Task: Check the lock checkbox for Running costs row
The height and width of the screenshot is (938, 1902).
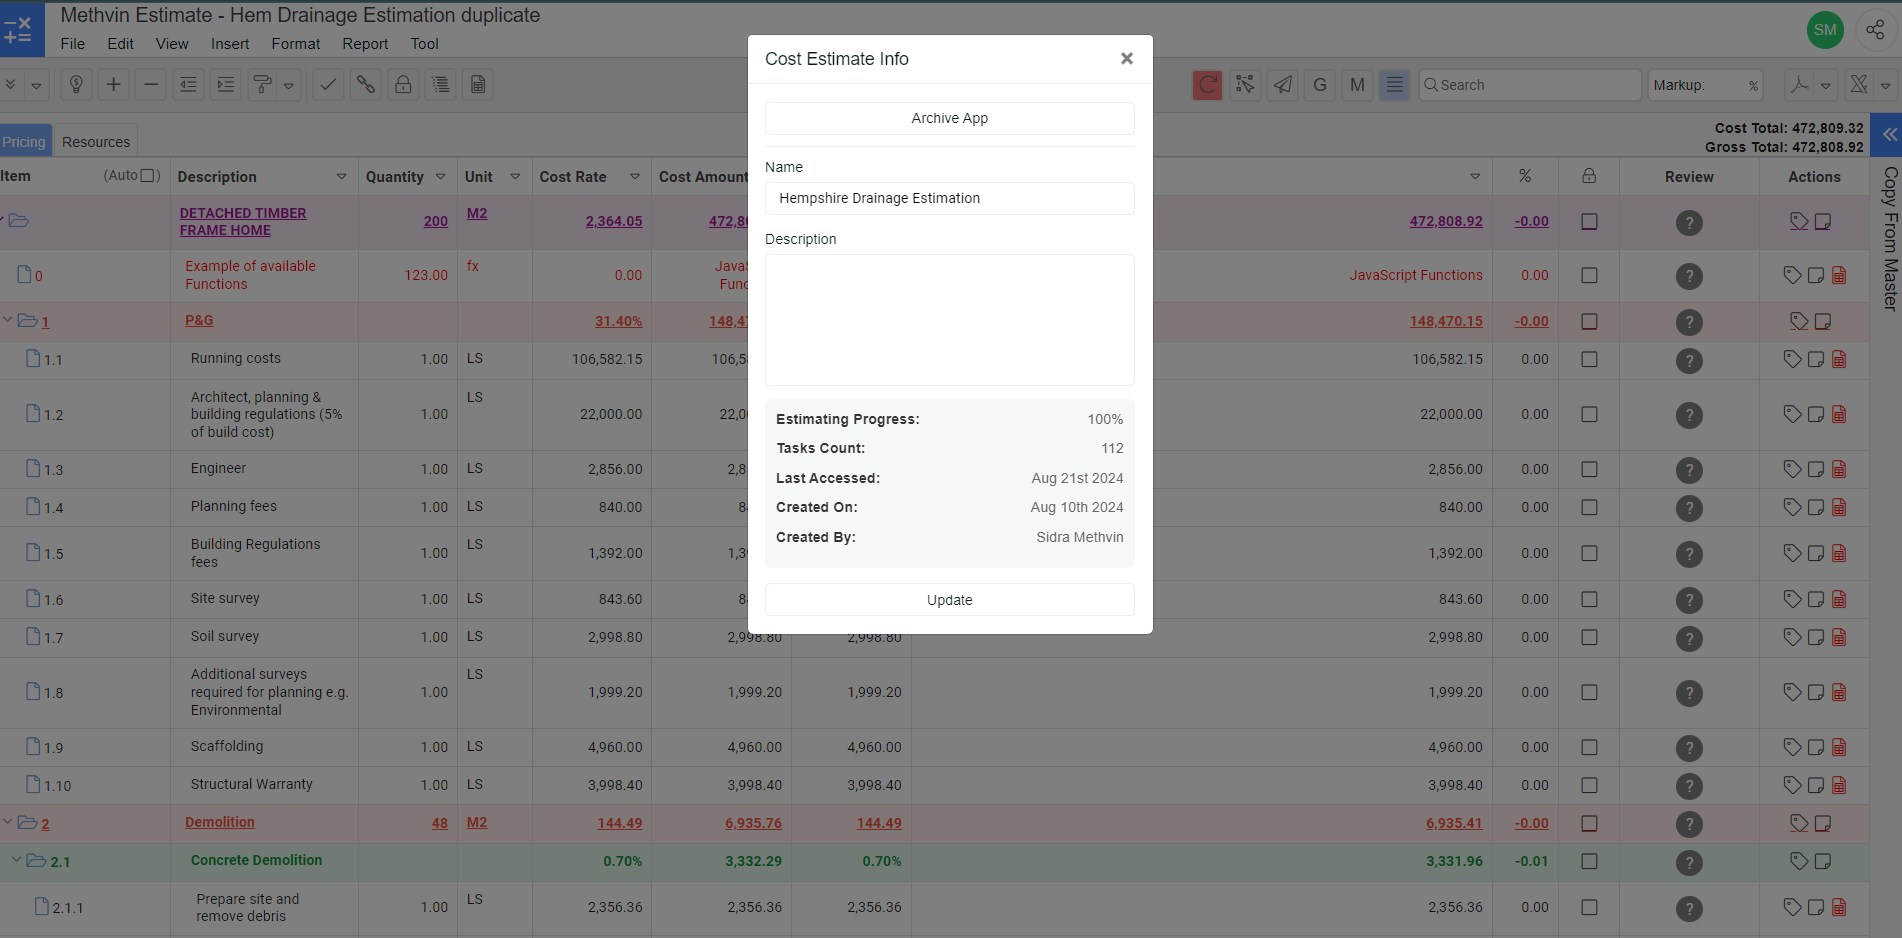Action: click(x=1589, y=359)
